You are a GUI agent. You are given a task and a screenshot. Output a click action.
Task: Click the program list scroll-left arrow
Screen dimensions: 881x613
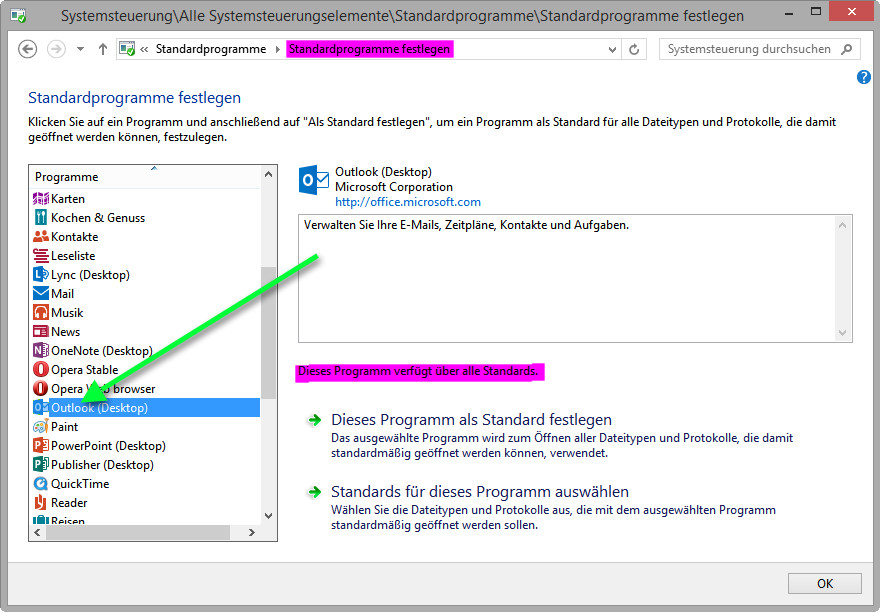pyautogui.click(x=38, y=532)
